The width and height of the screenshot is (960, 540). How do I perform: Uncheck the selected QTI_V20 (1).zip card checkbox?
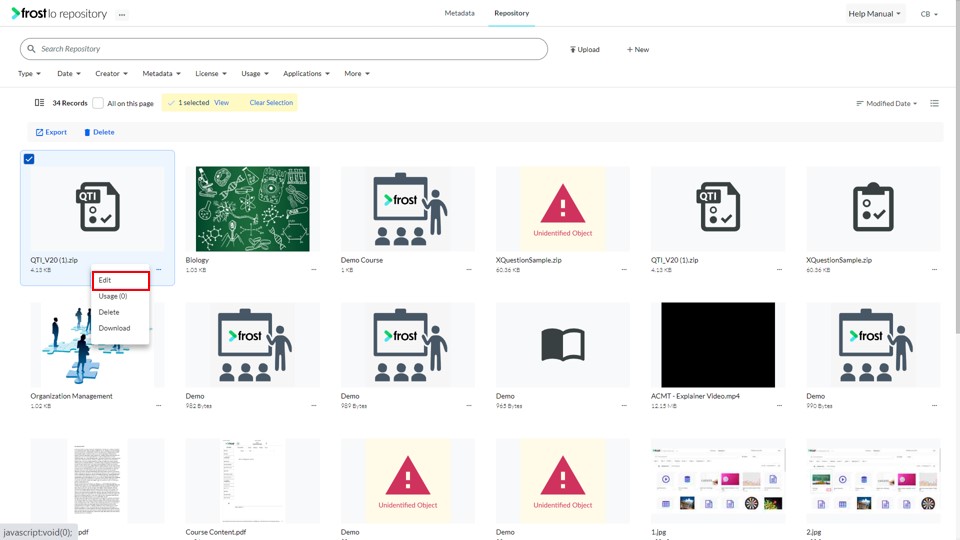click(29, 159)
